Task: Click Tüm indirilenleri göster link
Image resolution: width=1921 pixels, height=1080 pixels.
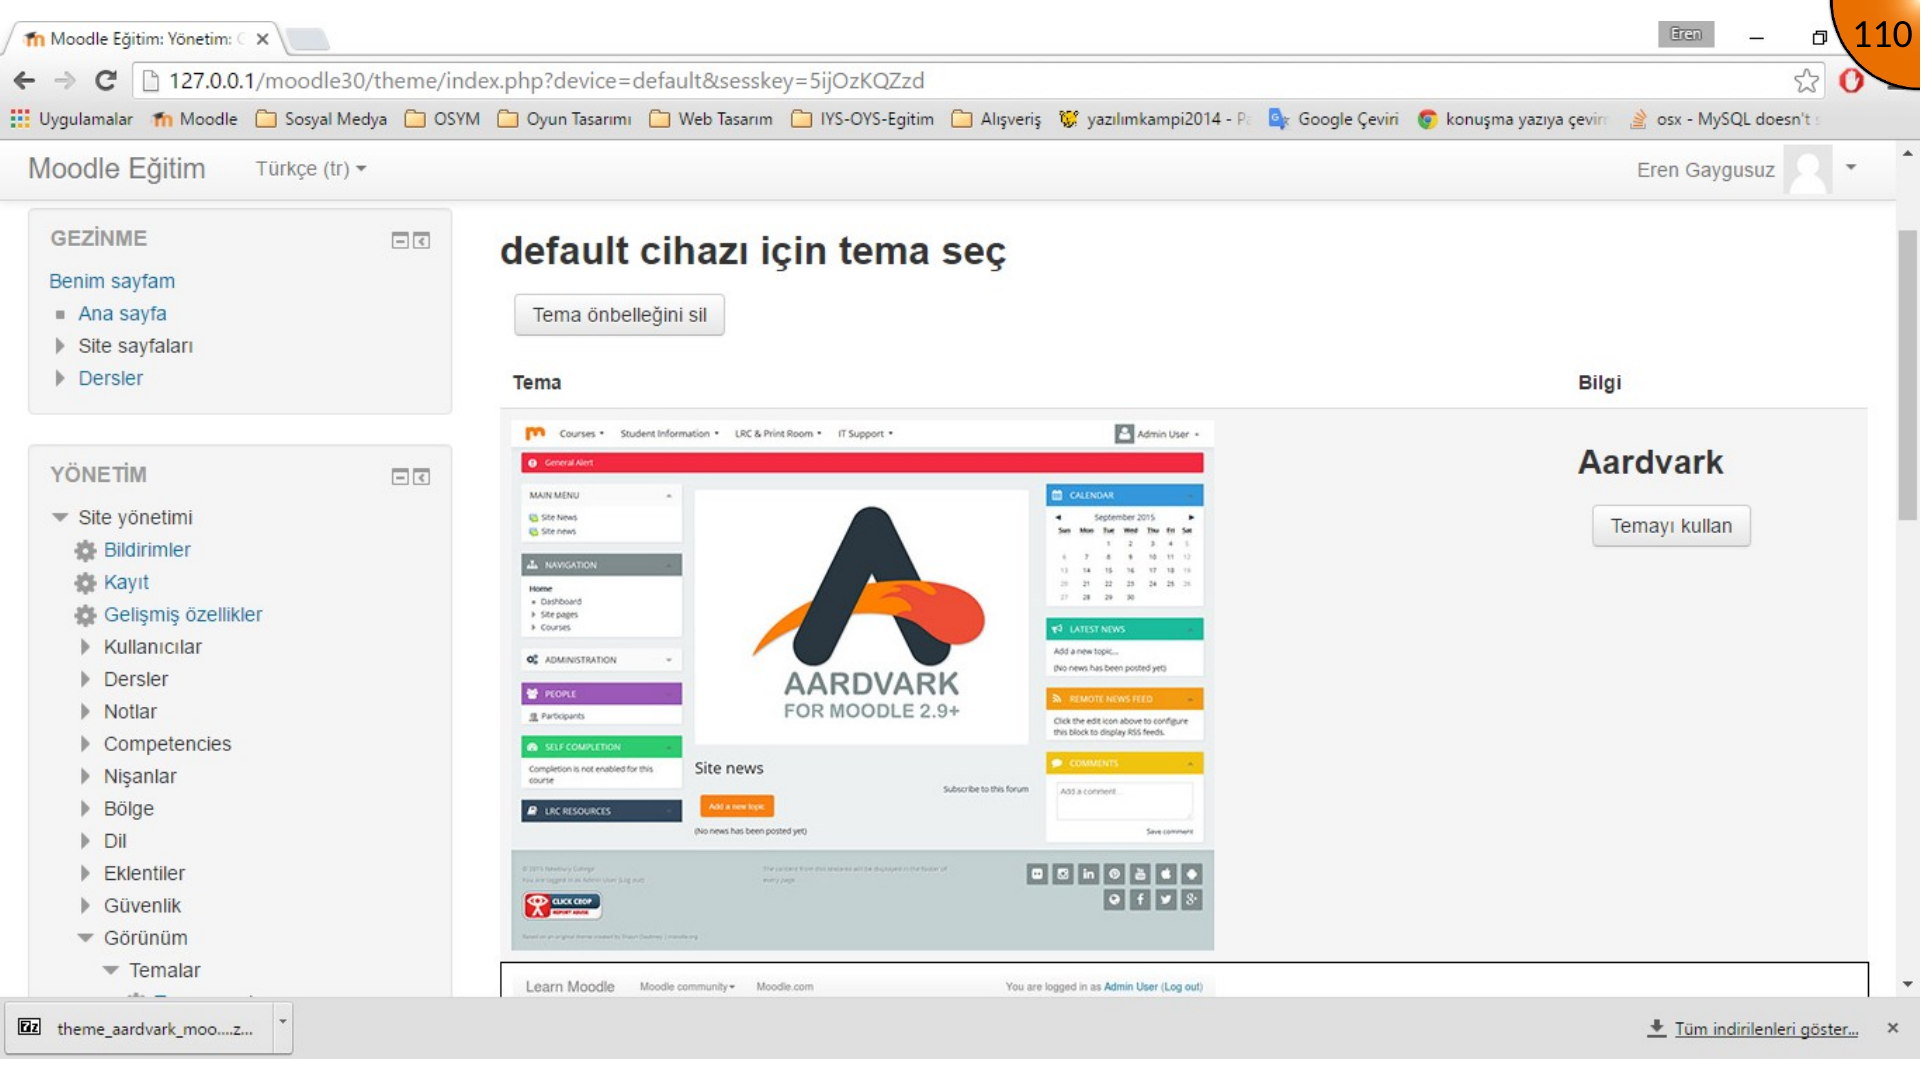Action: (x=1766, y=1029)
